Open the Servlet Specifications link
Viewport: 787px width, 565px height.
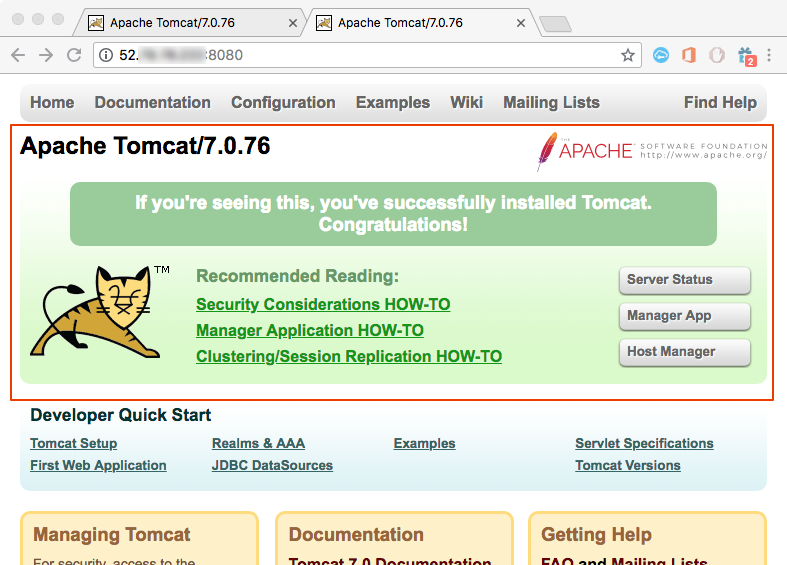(644, 444)
